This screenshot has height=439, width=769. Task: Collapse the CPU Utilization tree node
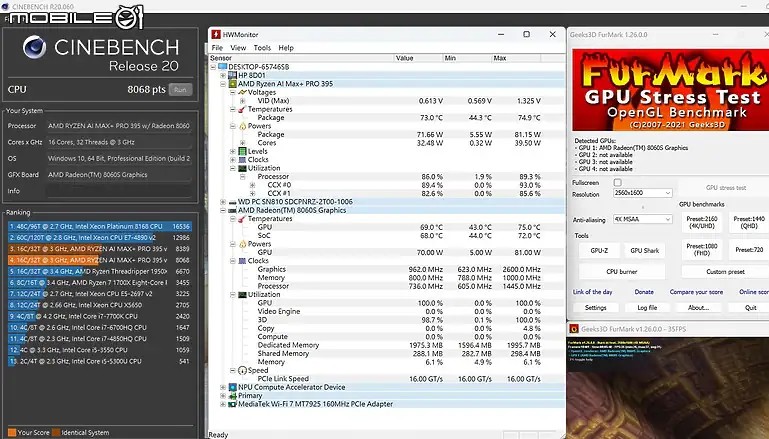click(233, 168)
